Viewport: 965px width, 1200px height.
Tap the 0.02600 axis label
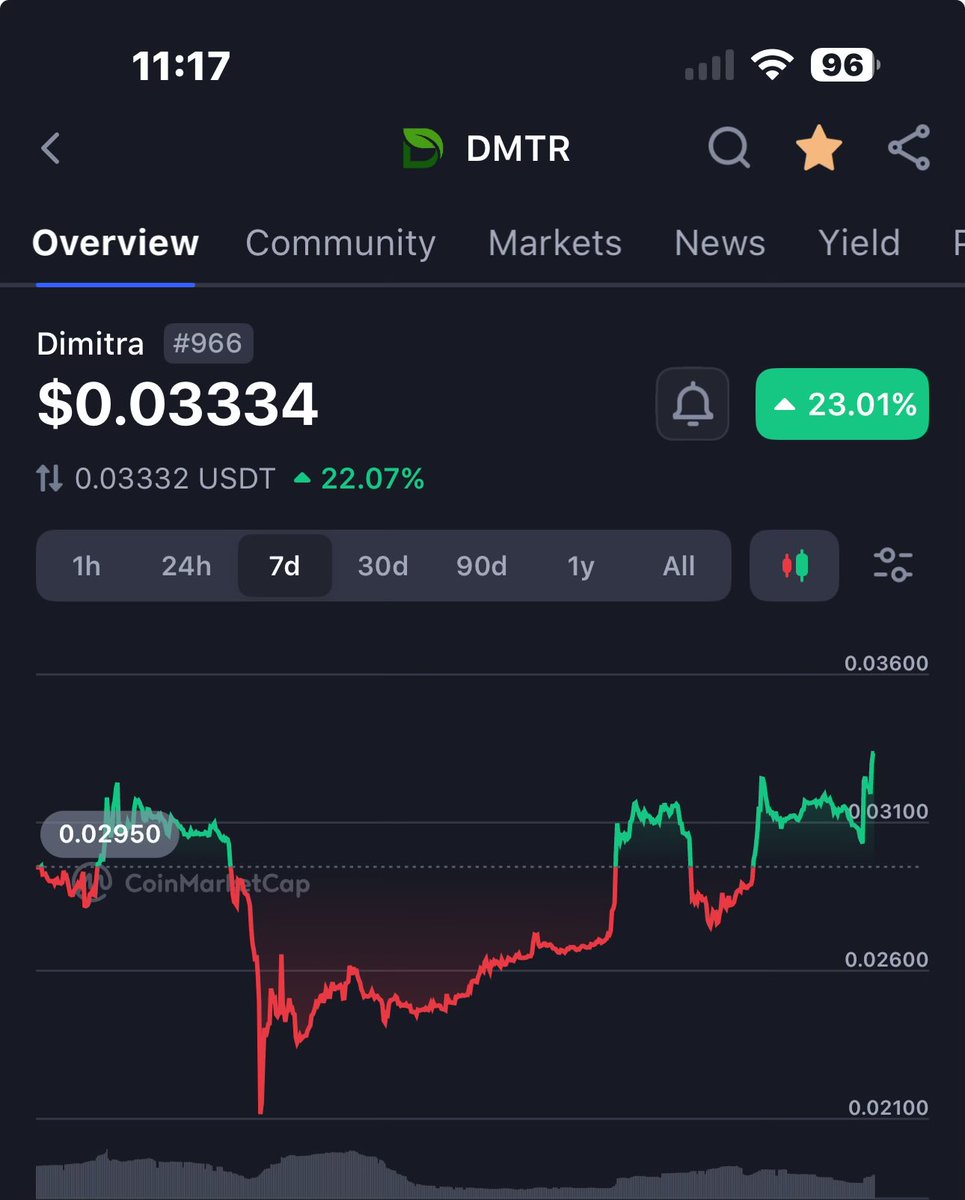coord(886,959)
